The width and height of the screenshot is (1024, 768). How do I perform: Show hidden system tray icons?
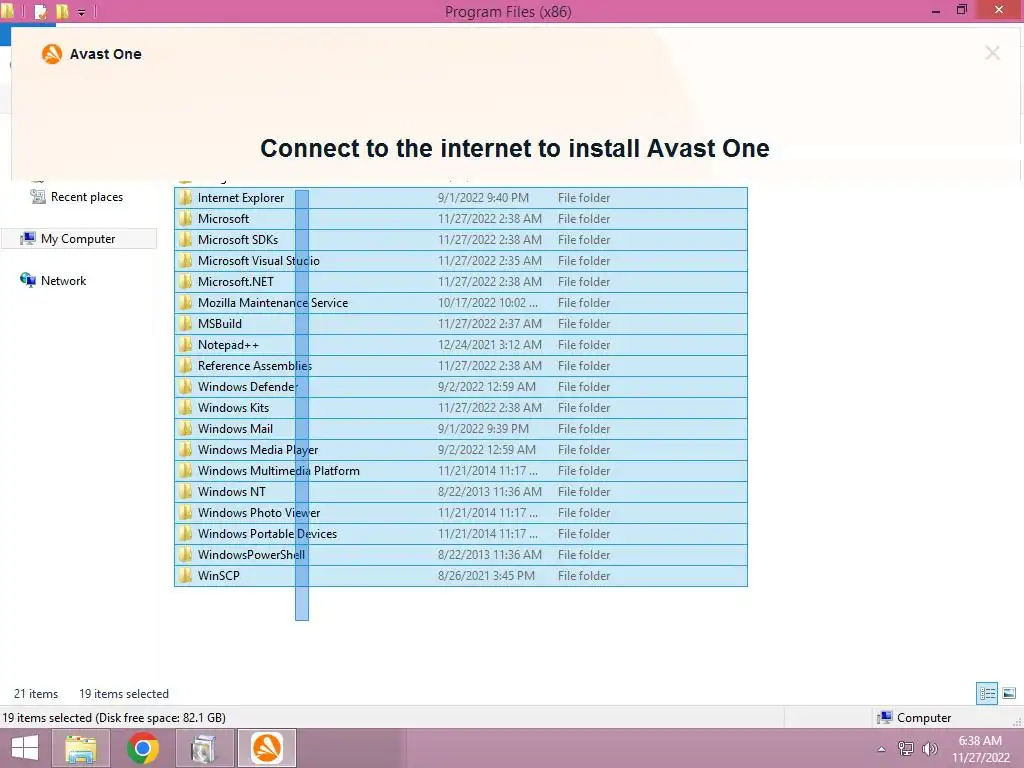[881, 749]
